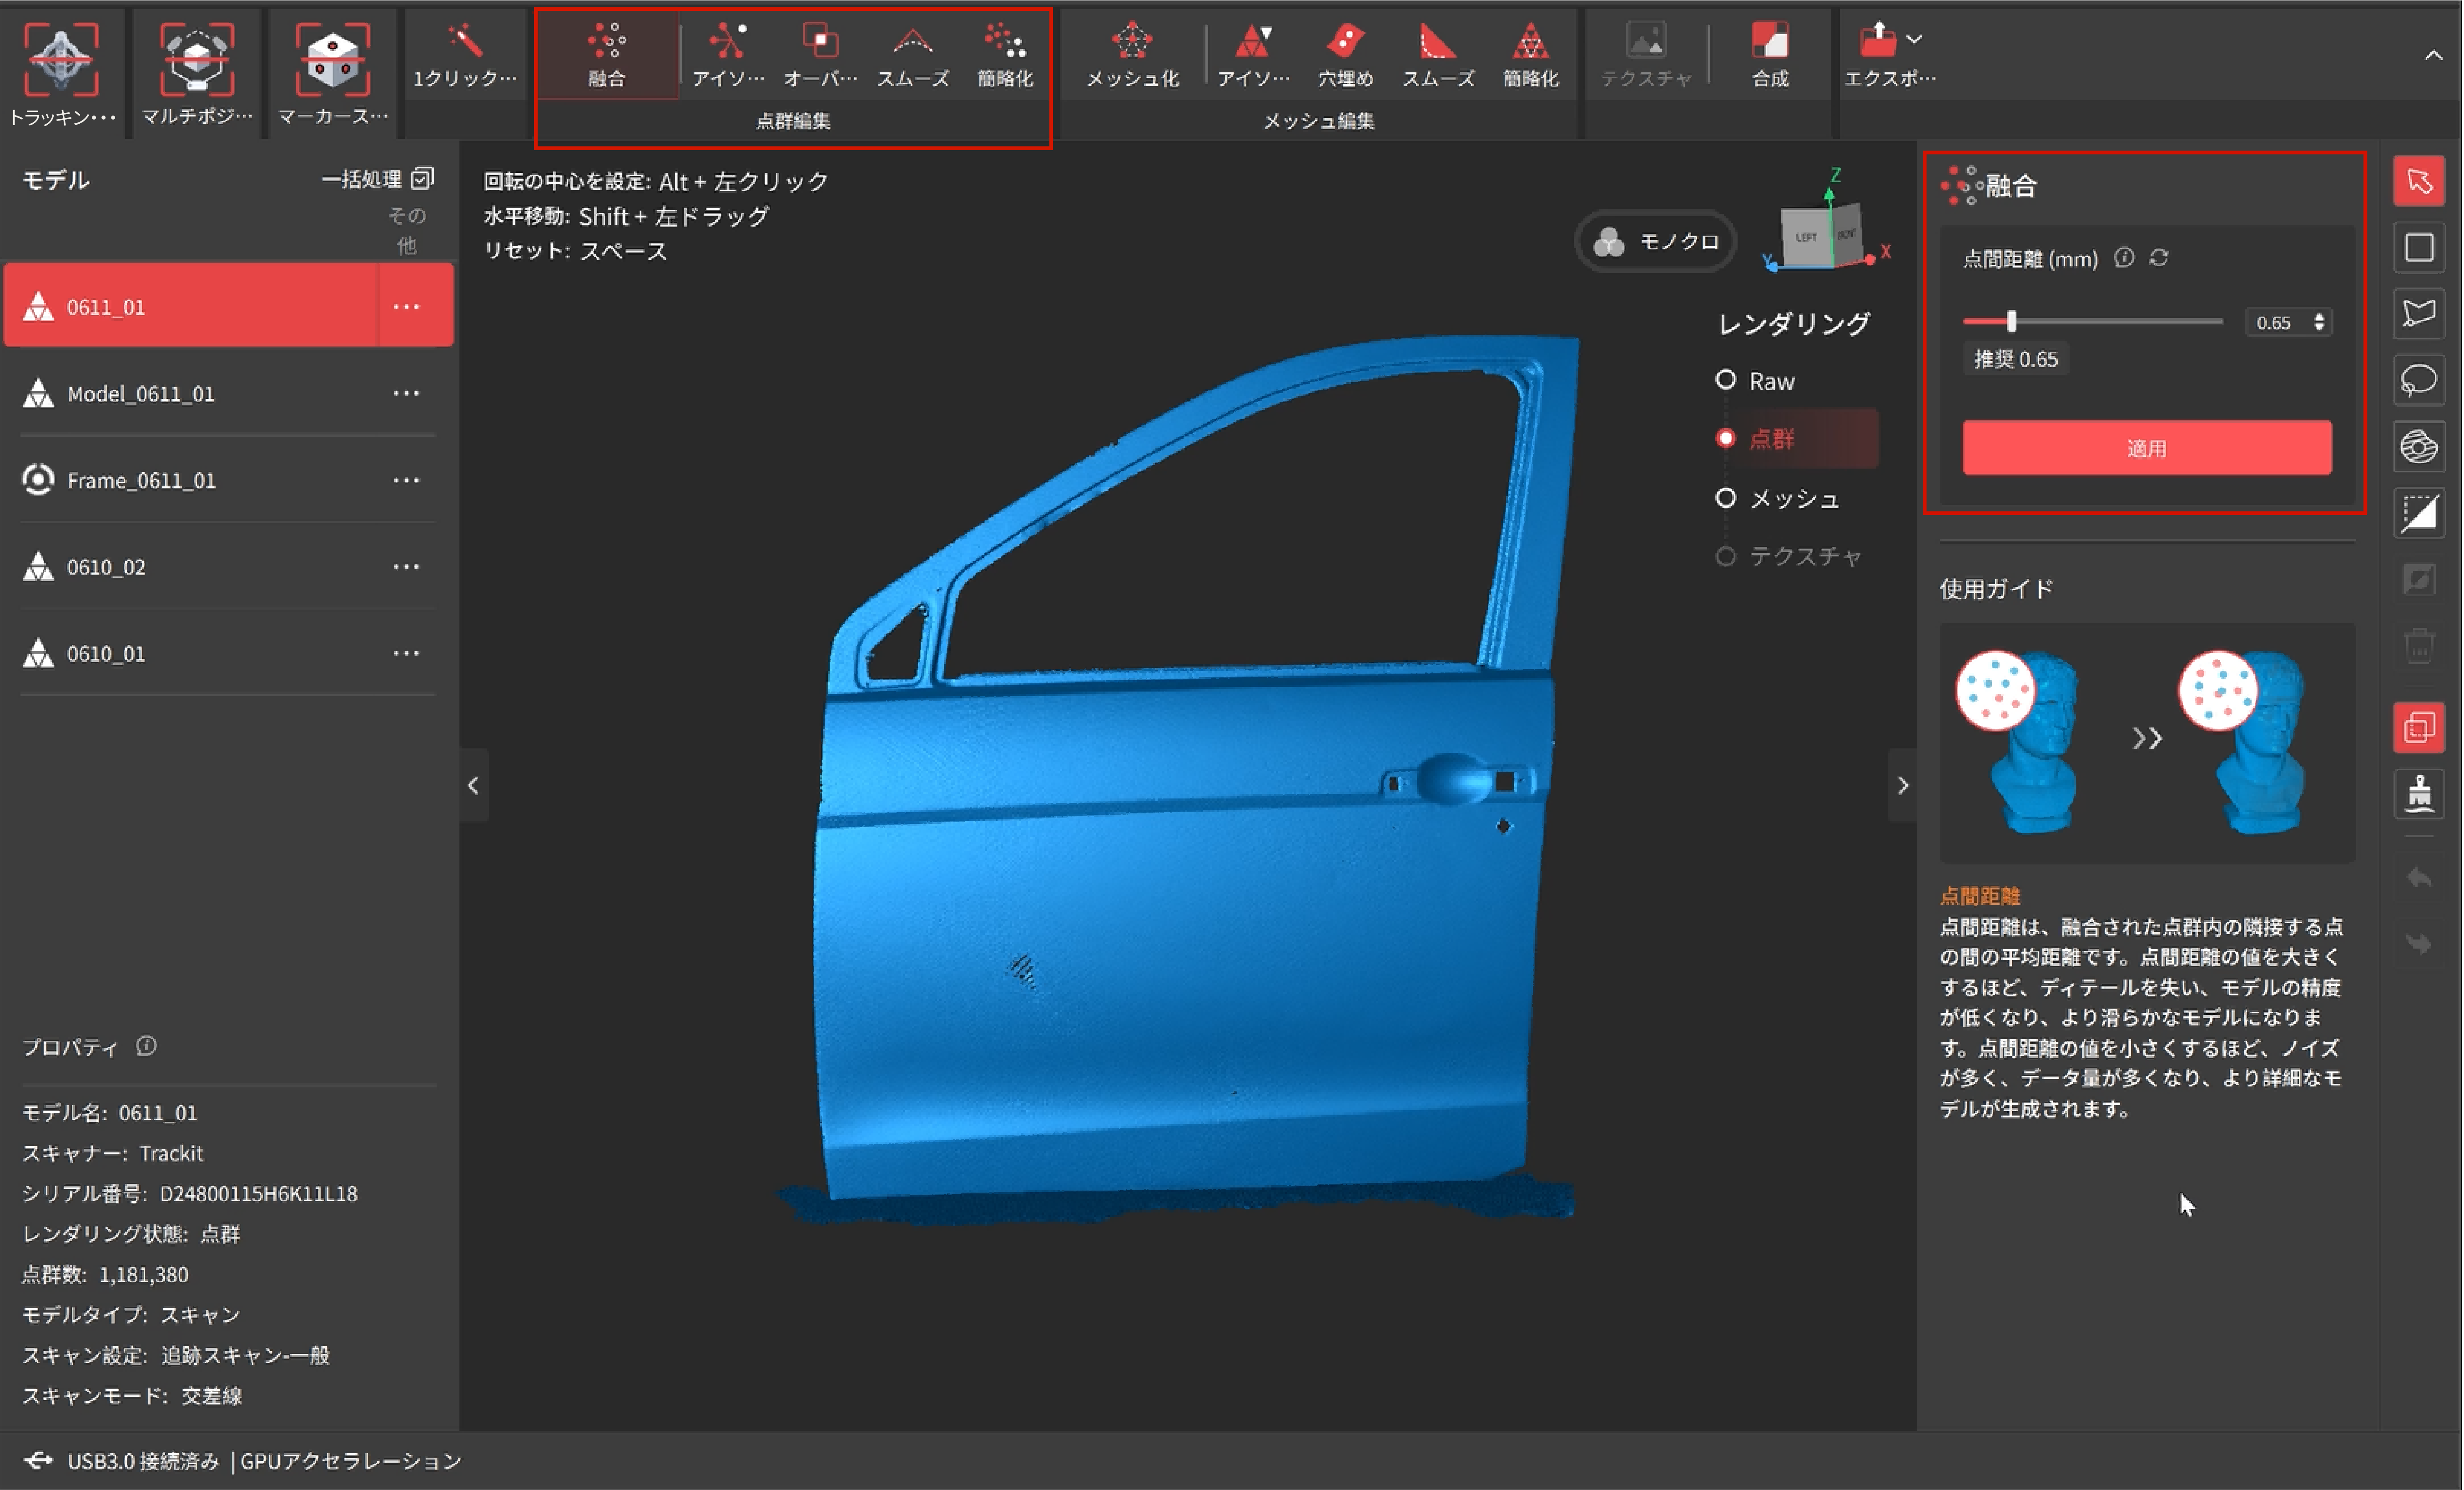Toggle the モノクロ display mode

pyautogui.click(x=1656, y=242)
